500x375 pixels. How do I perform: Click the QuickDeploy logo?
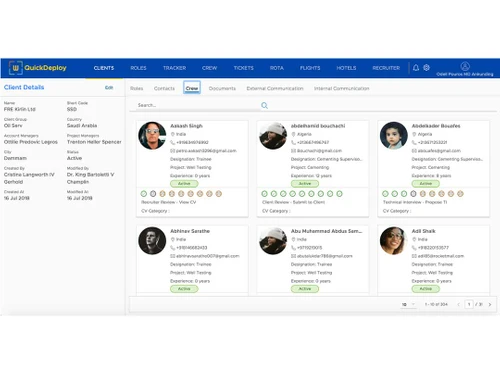[38, 68]
